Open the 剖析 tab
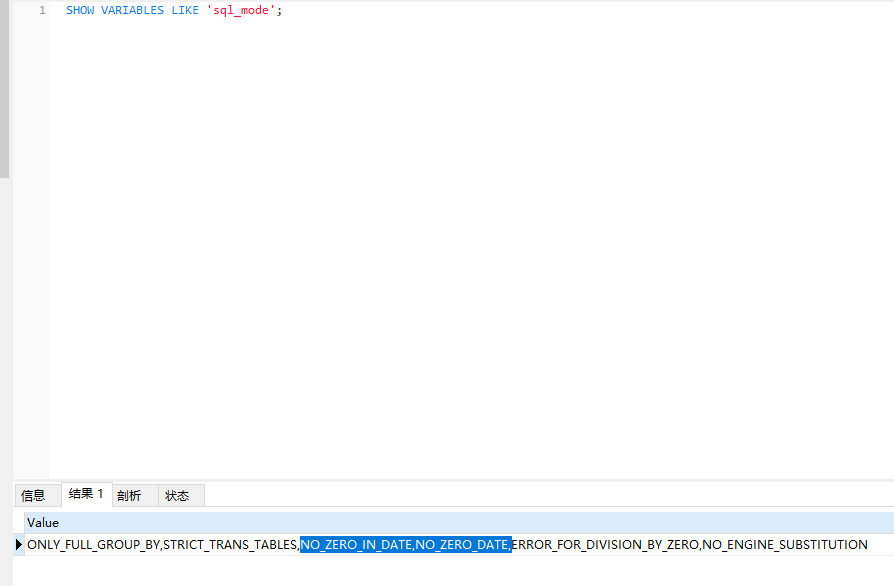 pos(135,495)
